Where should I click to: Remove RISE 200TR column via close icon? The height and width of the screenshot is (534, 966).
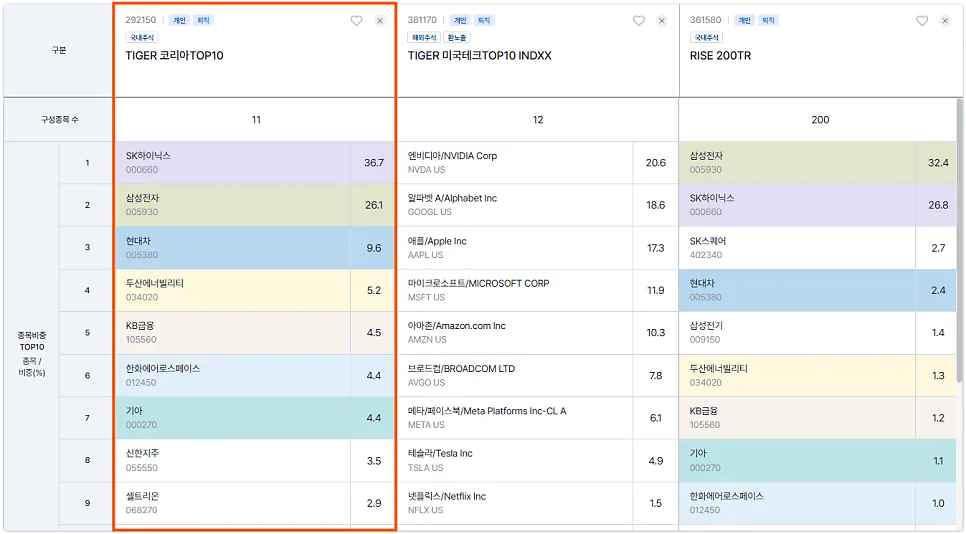(x=945, y=21)
